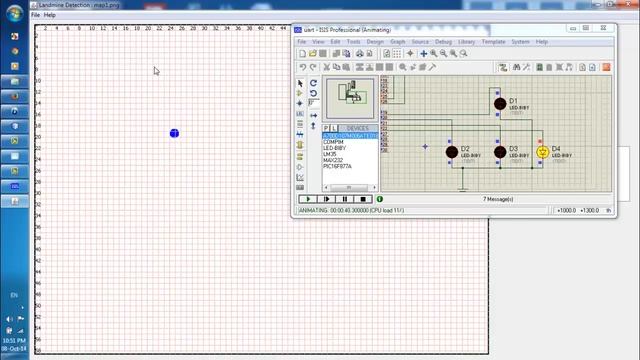Click the blue Pan/center crosshair icon

[x=424, y=53]
